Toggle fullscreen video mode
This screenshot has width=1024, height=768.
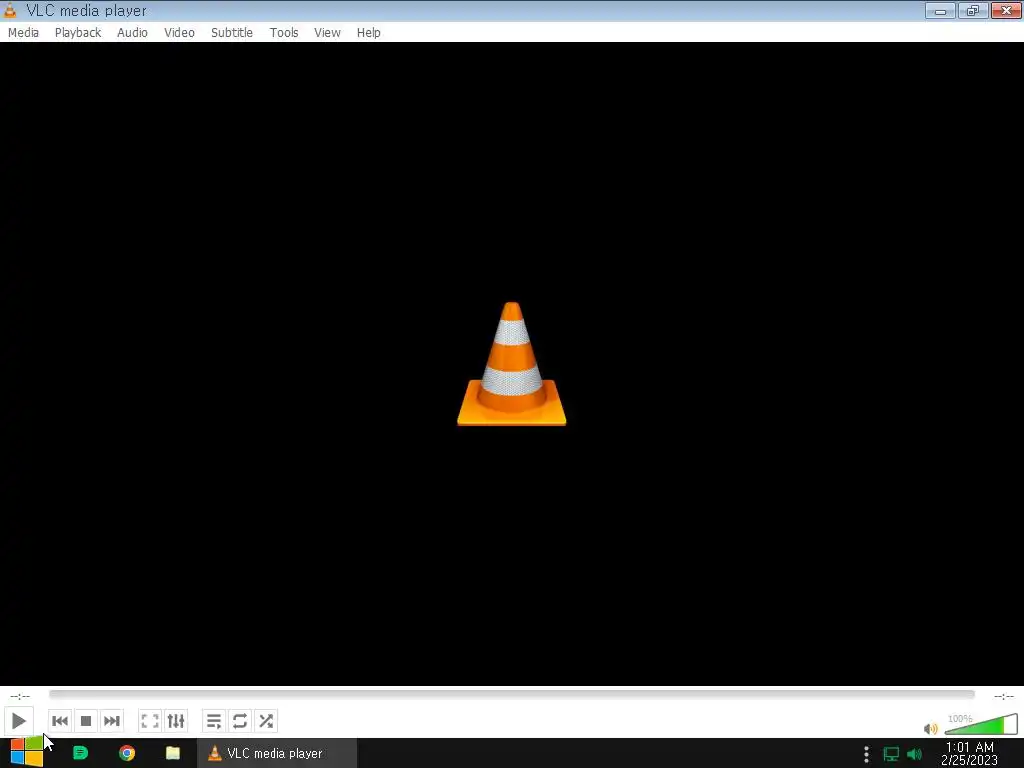(150, 721)
